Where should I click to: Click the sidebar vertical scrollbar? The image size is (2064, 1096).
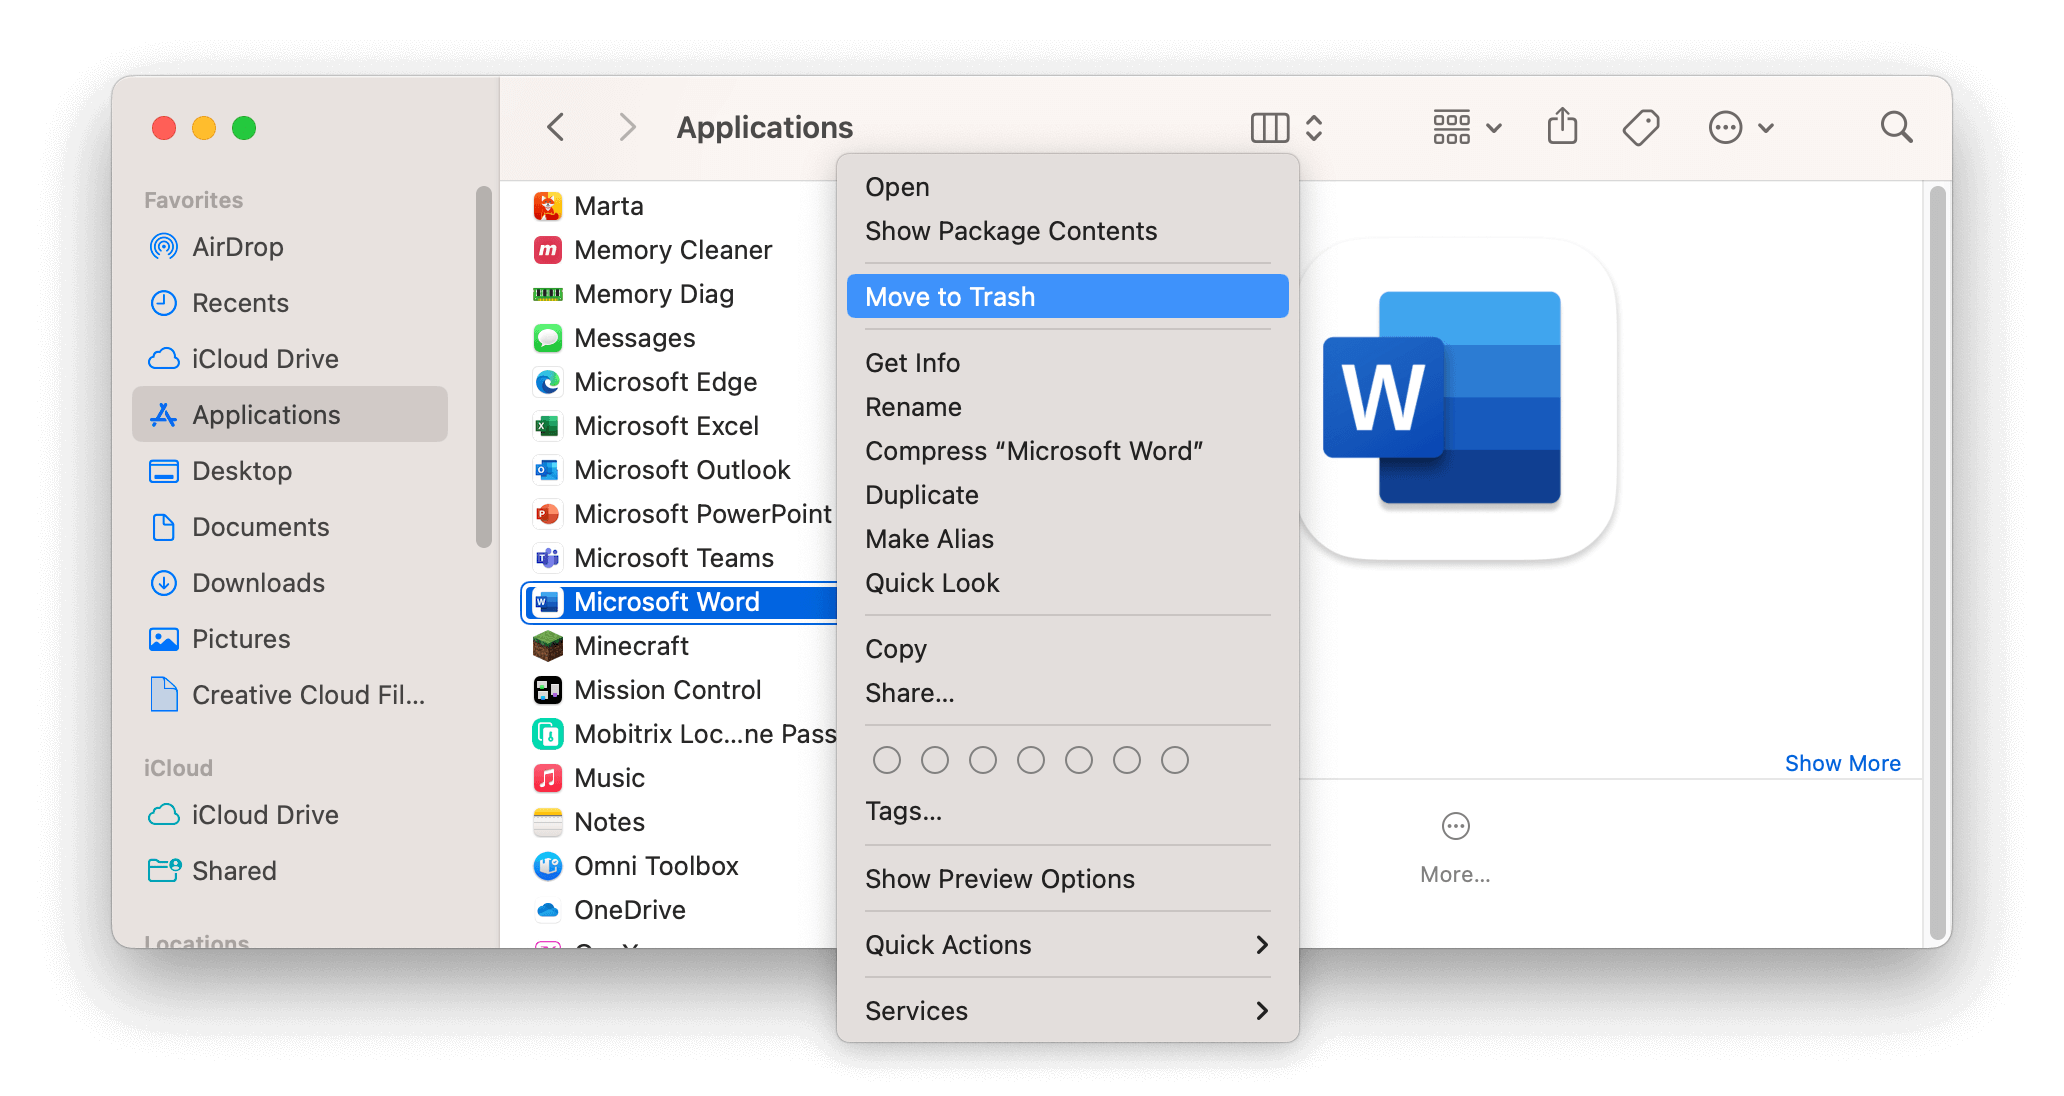484,367
